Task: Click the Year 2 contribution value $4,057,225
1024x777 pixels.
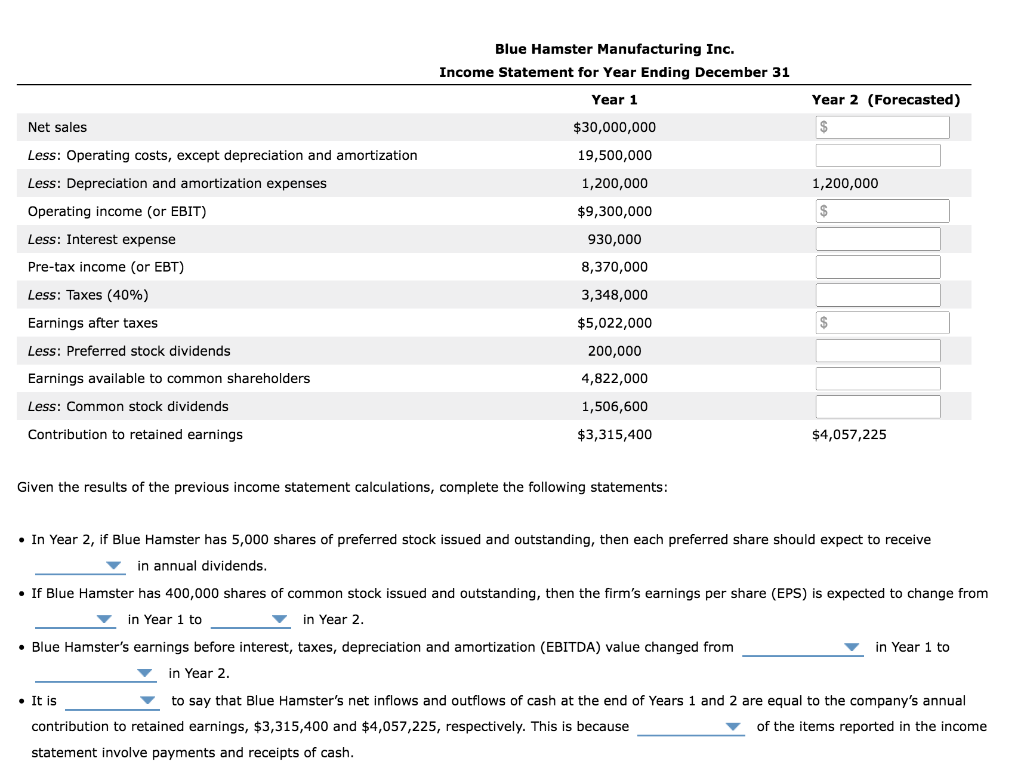Action: click(849, 435)
